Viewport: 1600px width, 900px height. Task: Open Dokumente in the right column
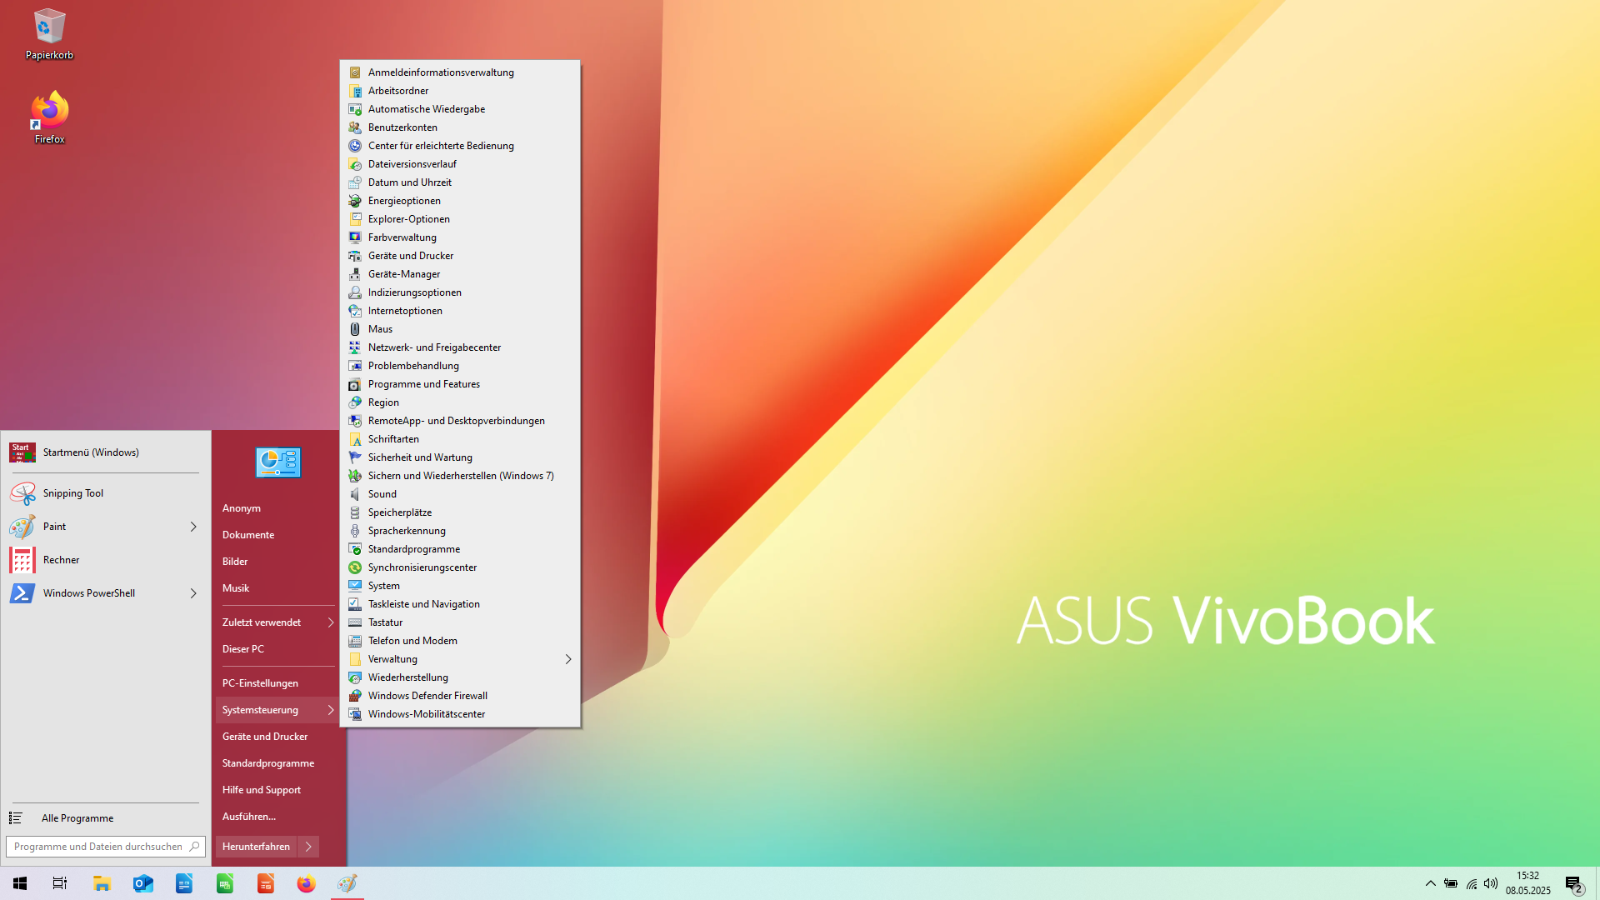277,535
